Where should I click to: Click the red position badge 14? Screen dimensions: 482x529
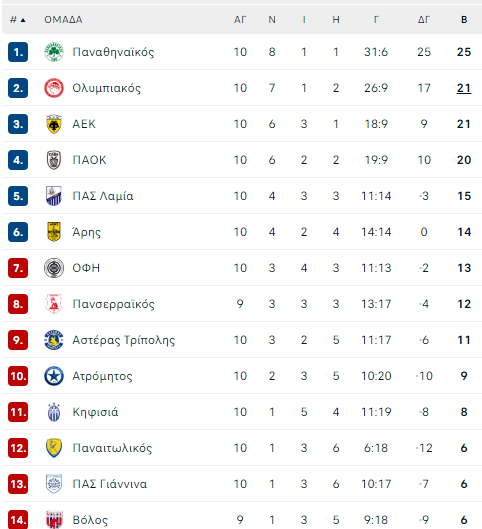pyautogui.click(x=18, y=520)
